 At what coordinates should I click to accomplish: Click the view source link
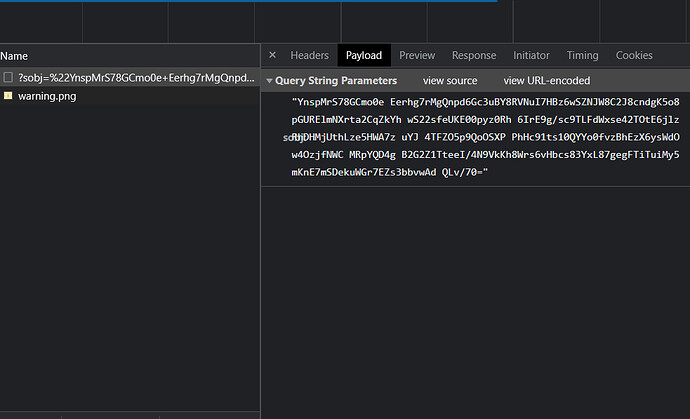pos(450,81)
